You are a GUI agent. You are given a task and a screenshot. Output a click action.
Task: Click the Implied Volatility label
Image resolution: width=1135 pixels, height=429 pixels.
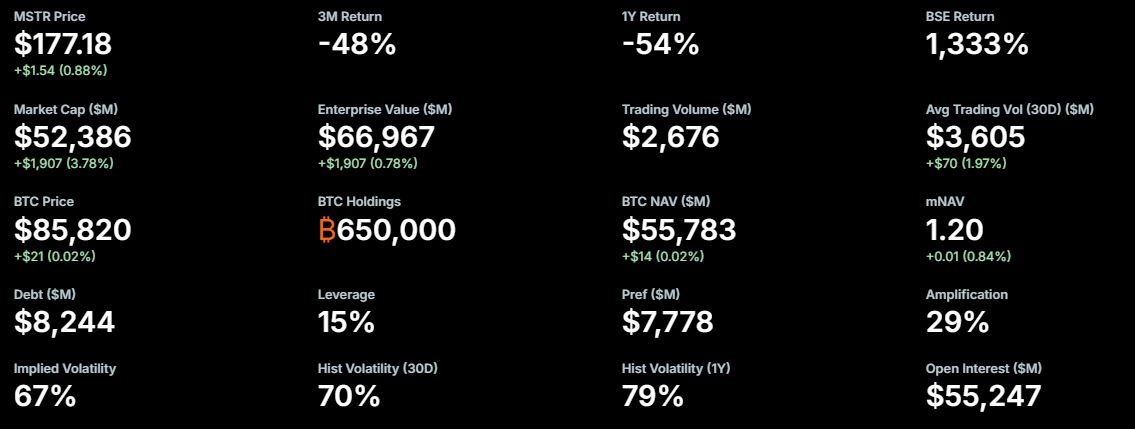(x=65, y=368)
